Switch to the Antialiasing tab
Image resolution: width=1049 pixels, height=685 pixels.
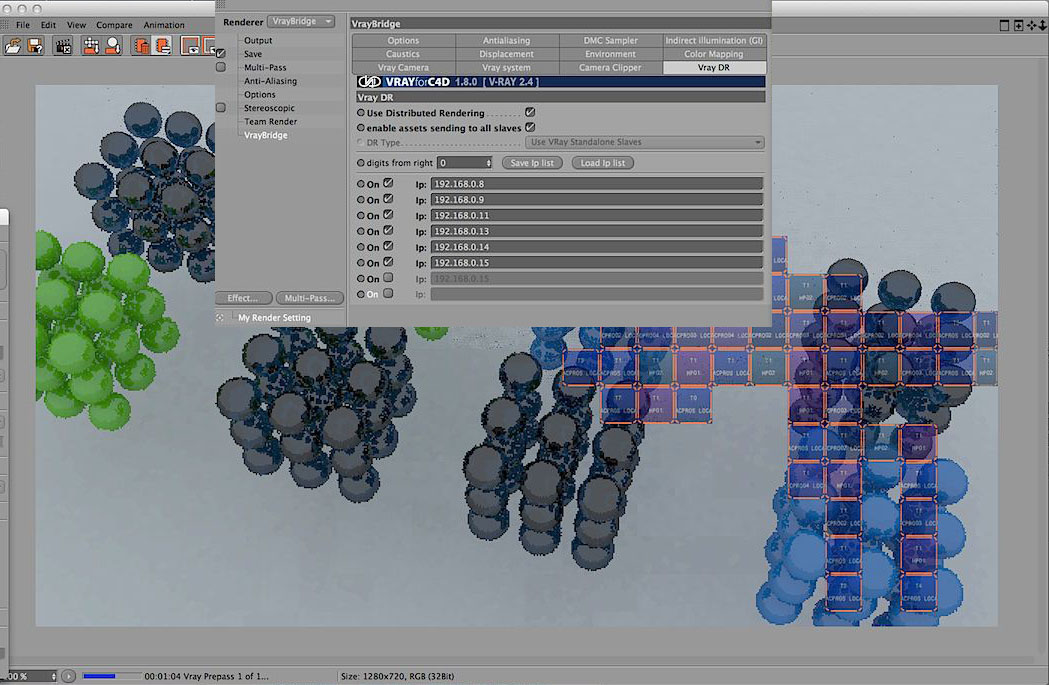click(507, 41)
